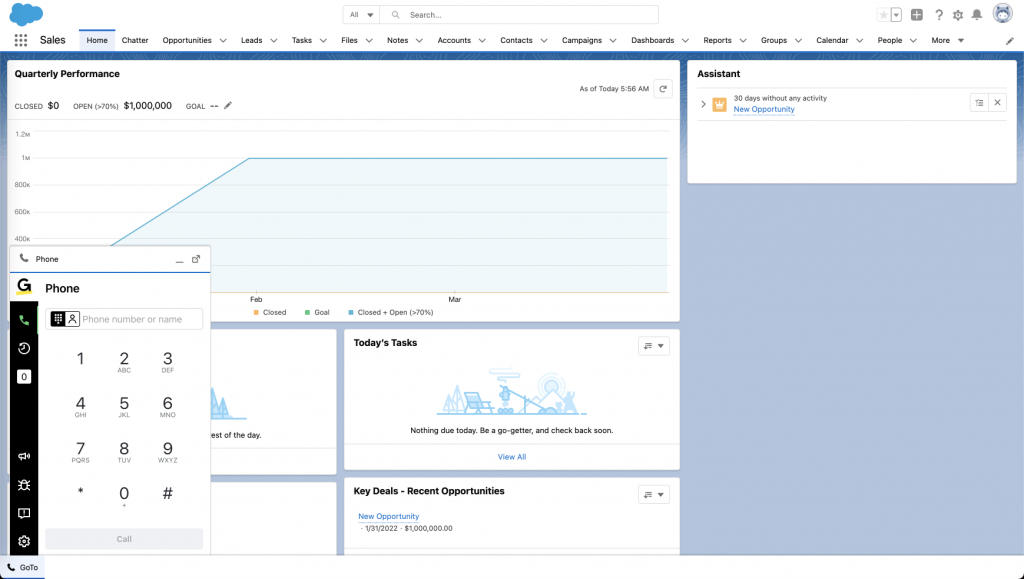The width and height of the screenshot is (1024, 579).
Task: Click the global actions plus icon
Action: pos(917,15)
